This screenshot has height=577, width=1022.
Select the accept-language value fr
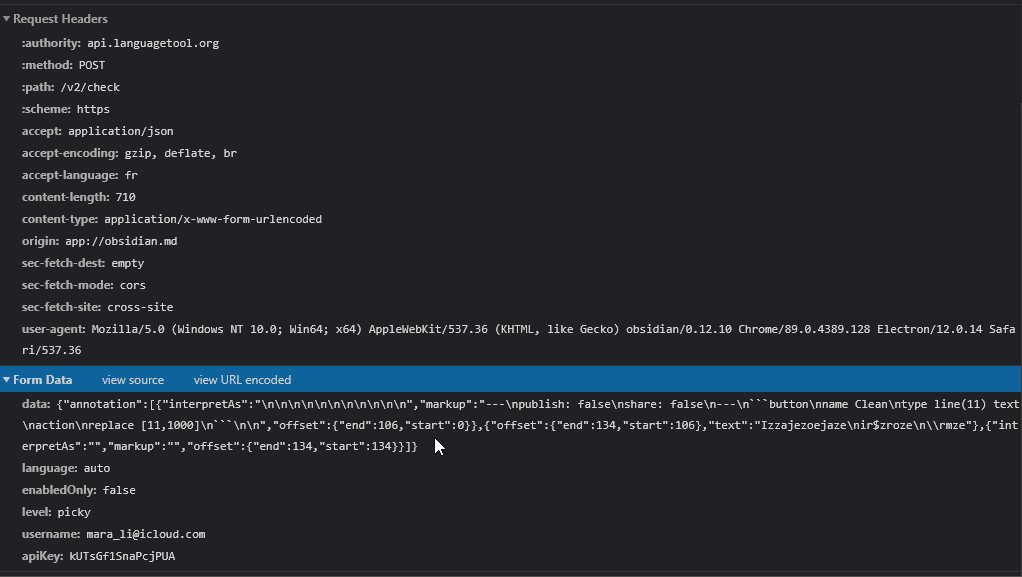pos(130,175)
